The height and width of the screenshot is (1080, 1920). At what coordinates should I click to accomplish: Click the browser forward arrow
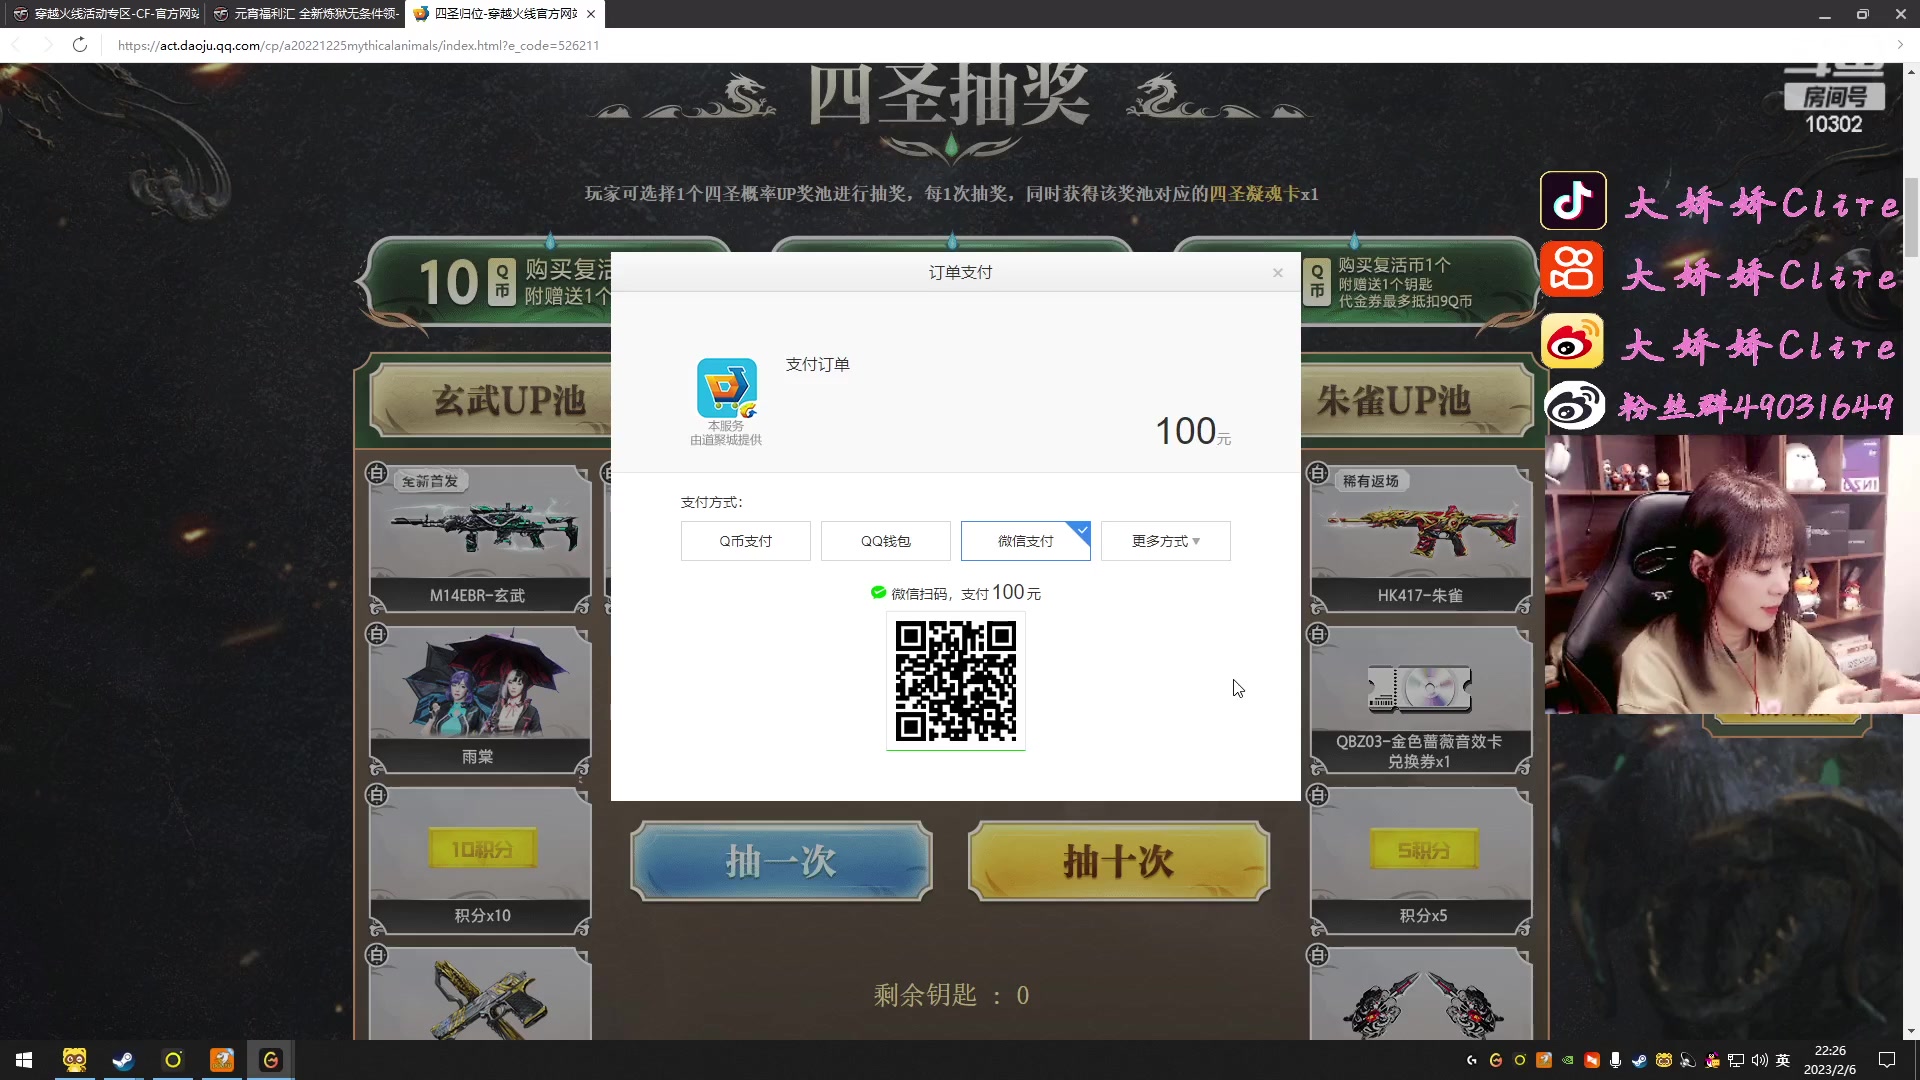click(x=47, y=45)
